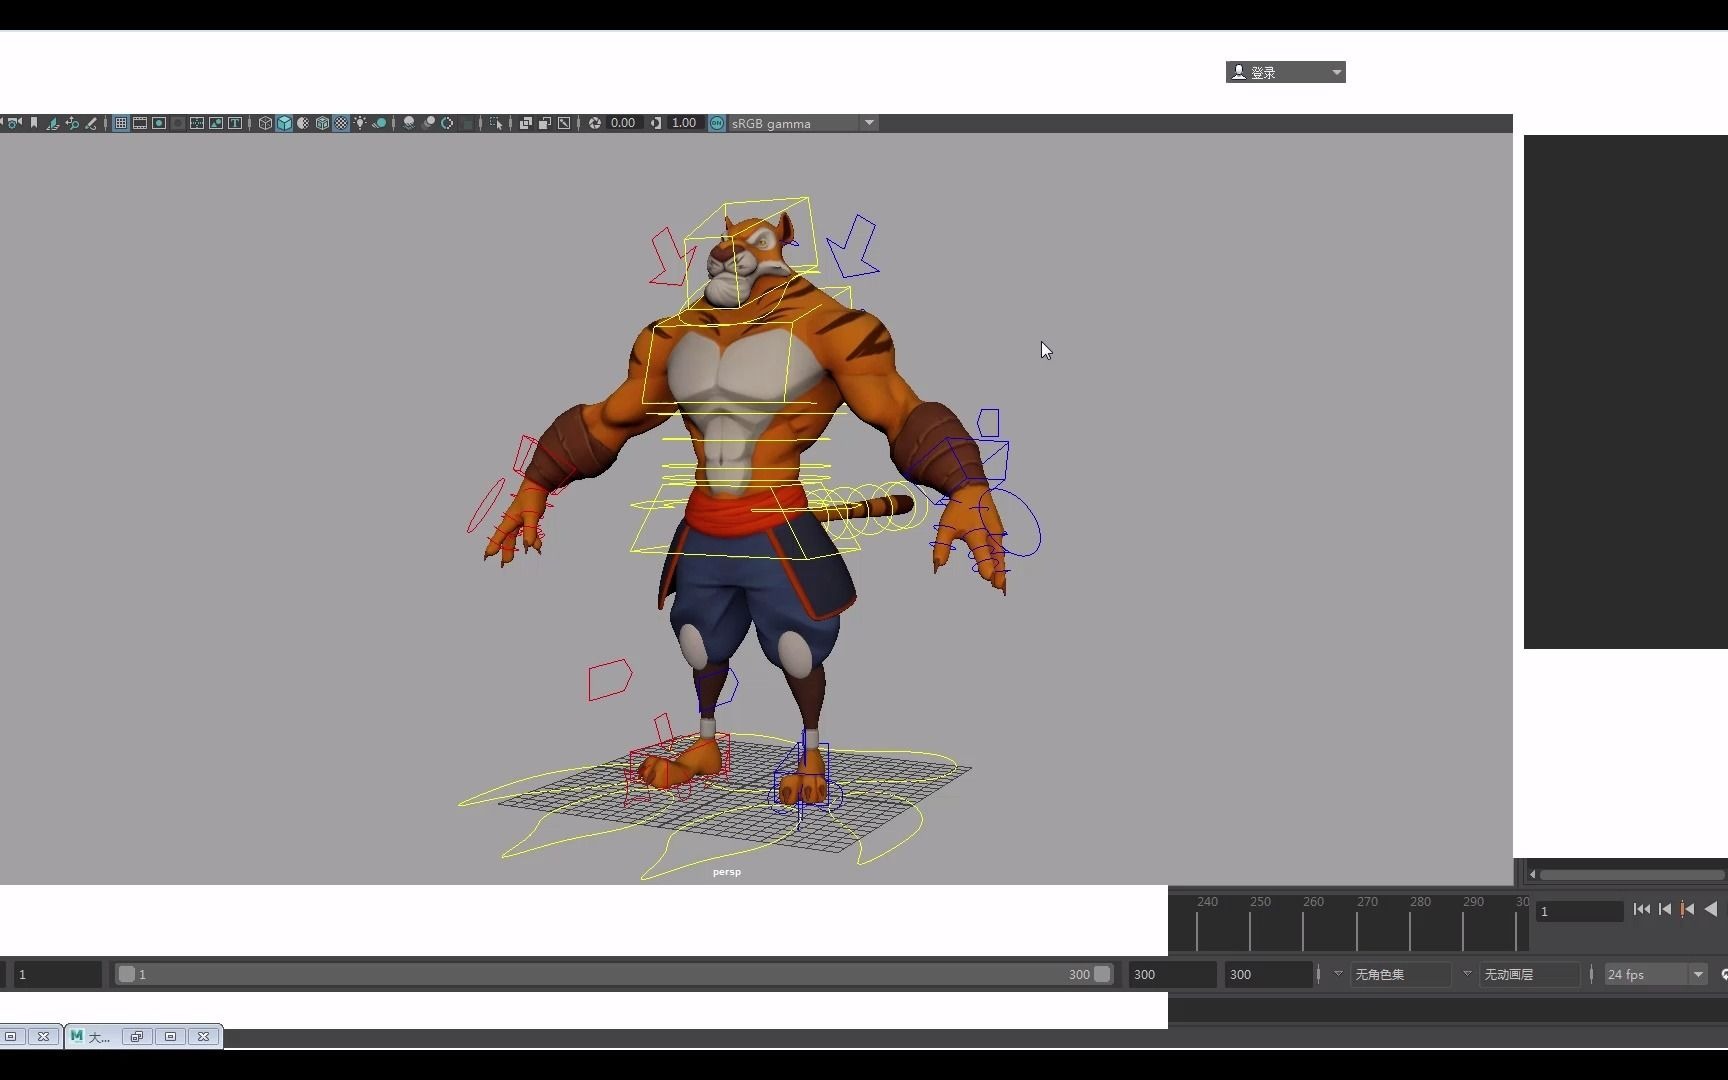Click the current frame field in the timeline
The height and width of the screenshot is (1080, 1728).
tap(1580, 911)
